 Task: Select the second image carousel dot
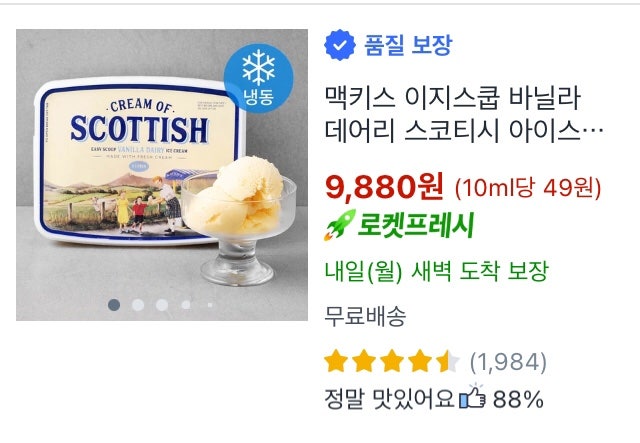coord(138,305)
